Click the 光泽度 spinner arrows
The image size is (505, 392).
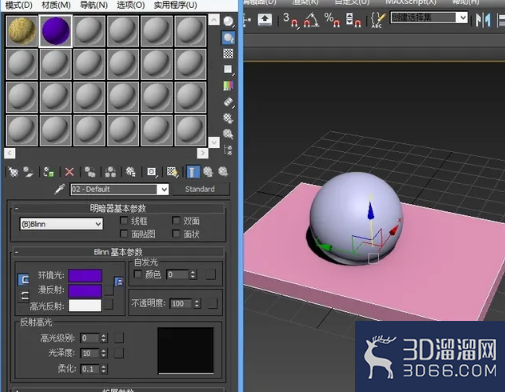pyautogui.click(x=104, y=353)
